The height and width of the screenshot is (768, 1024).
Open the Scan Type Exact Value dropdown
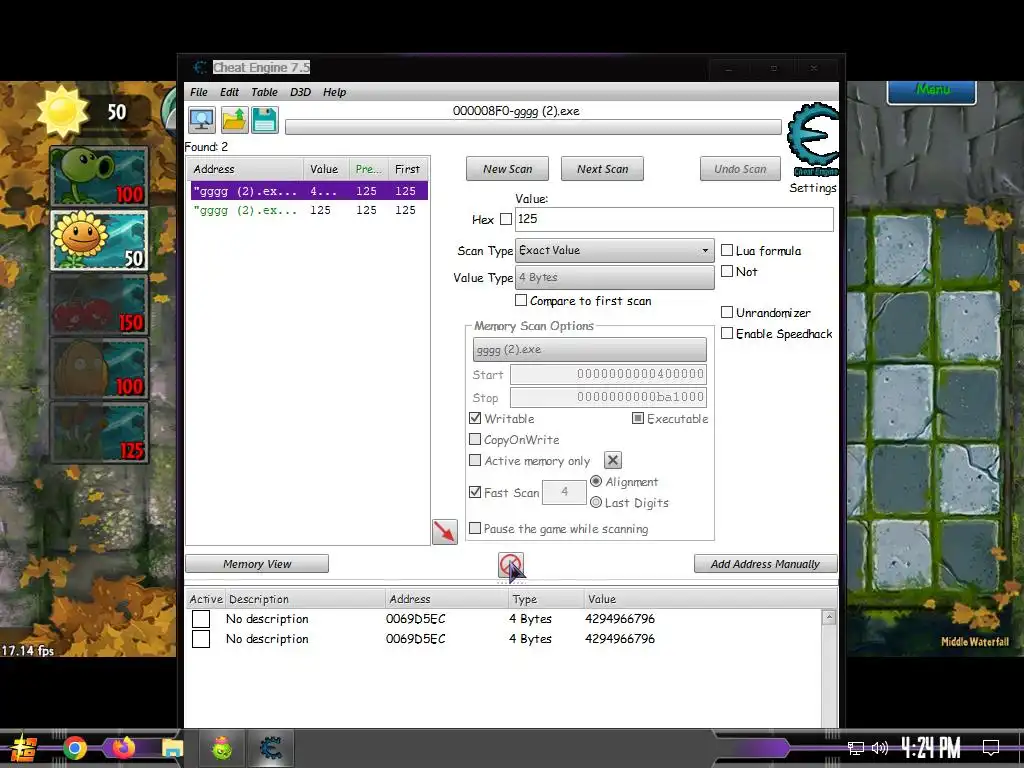[x=615, y=250]
